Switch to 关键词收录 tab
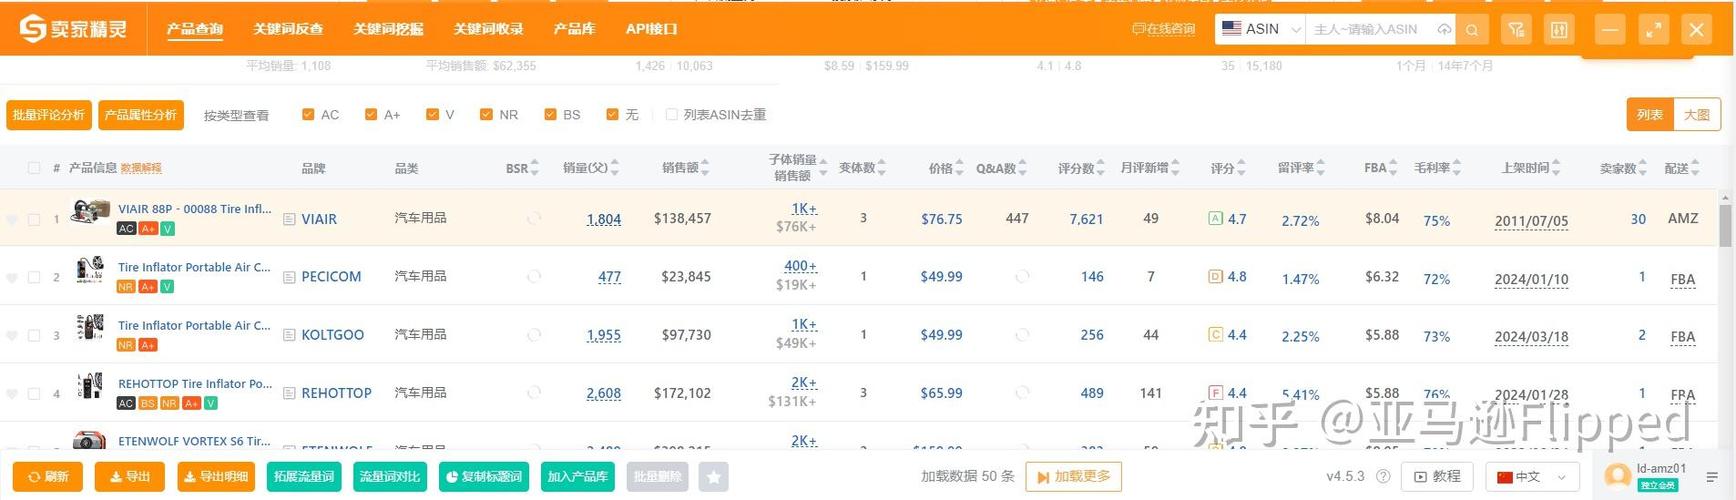Image resolution: width=1736 pixels, height=500 pixels. click(x=488, y=29)
